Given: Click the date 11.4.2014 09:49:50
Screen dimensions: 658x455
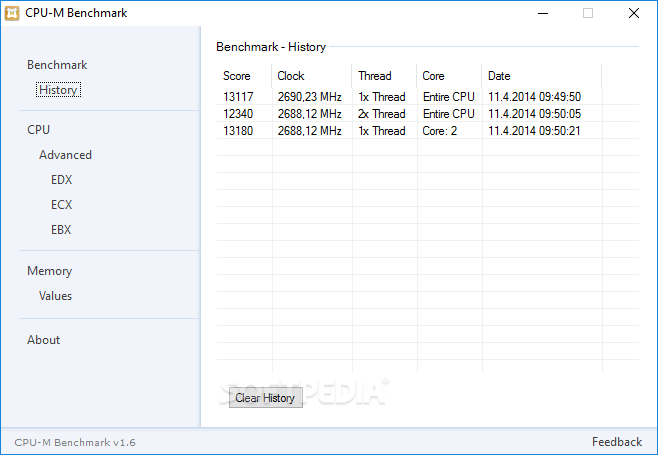Looking at the screenshot, I should tap(534, 97).
